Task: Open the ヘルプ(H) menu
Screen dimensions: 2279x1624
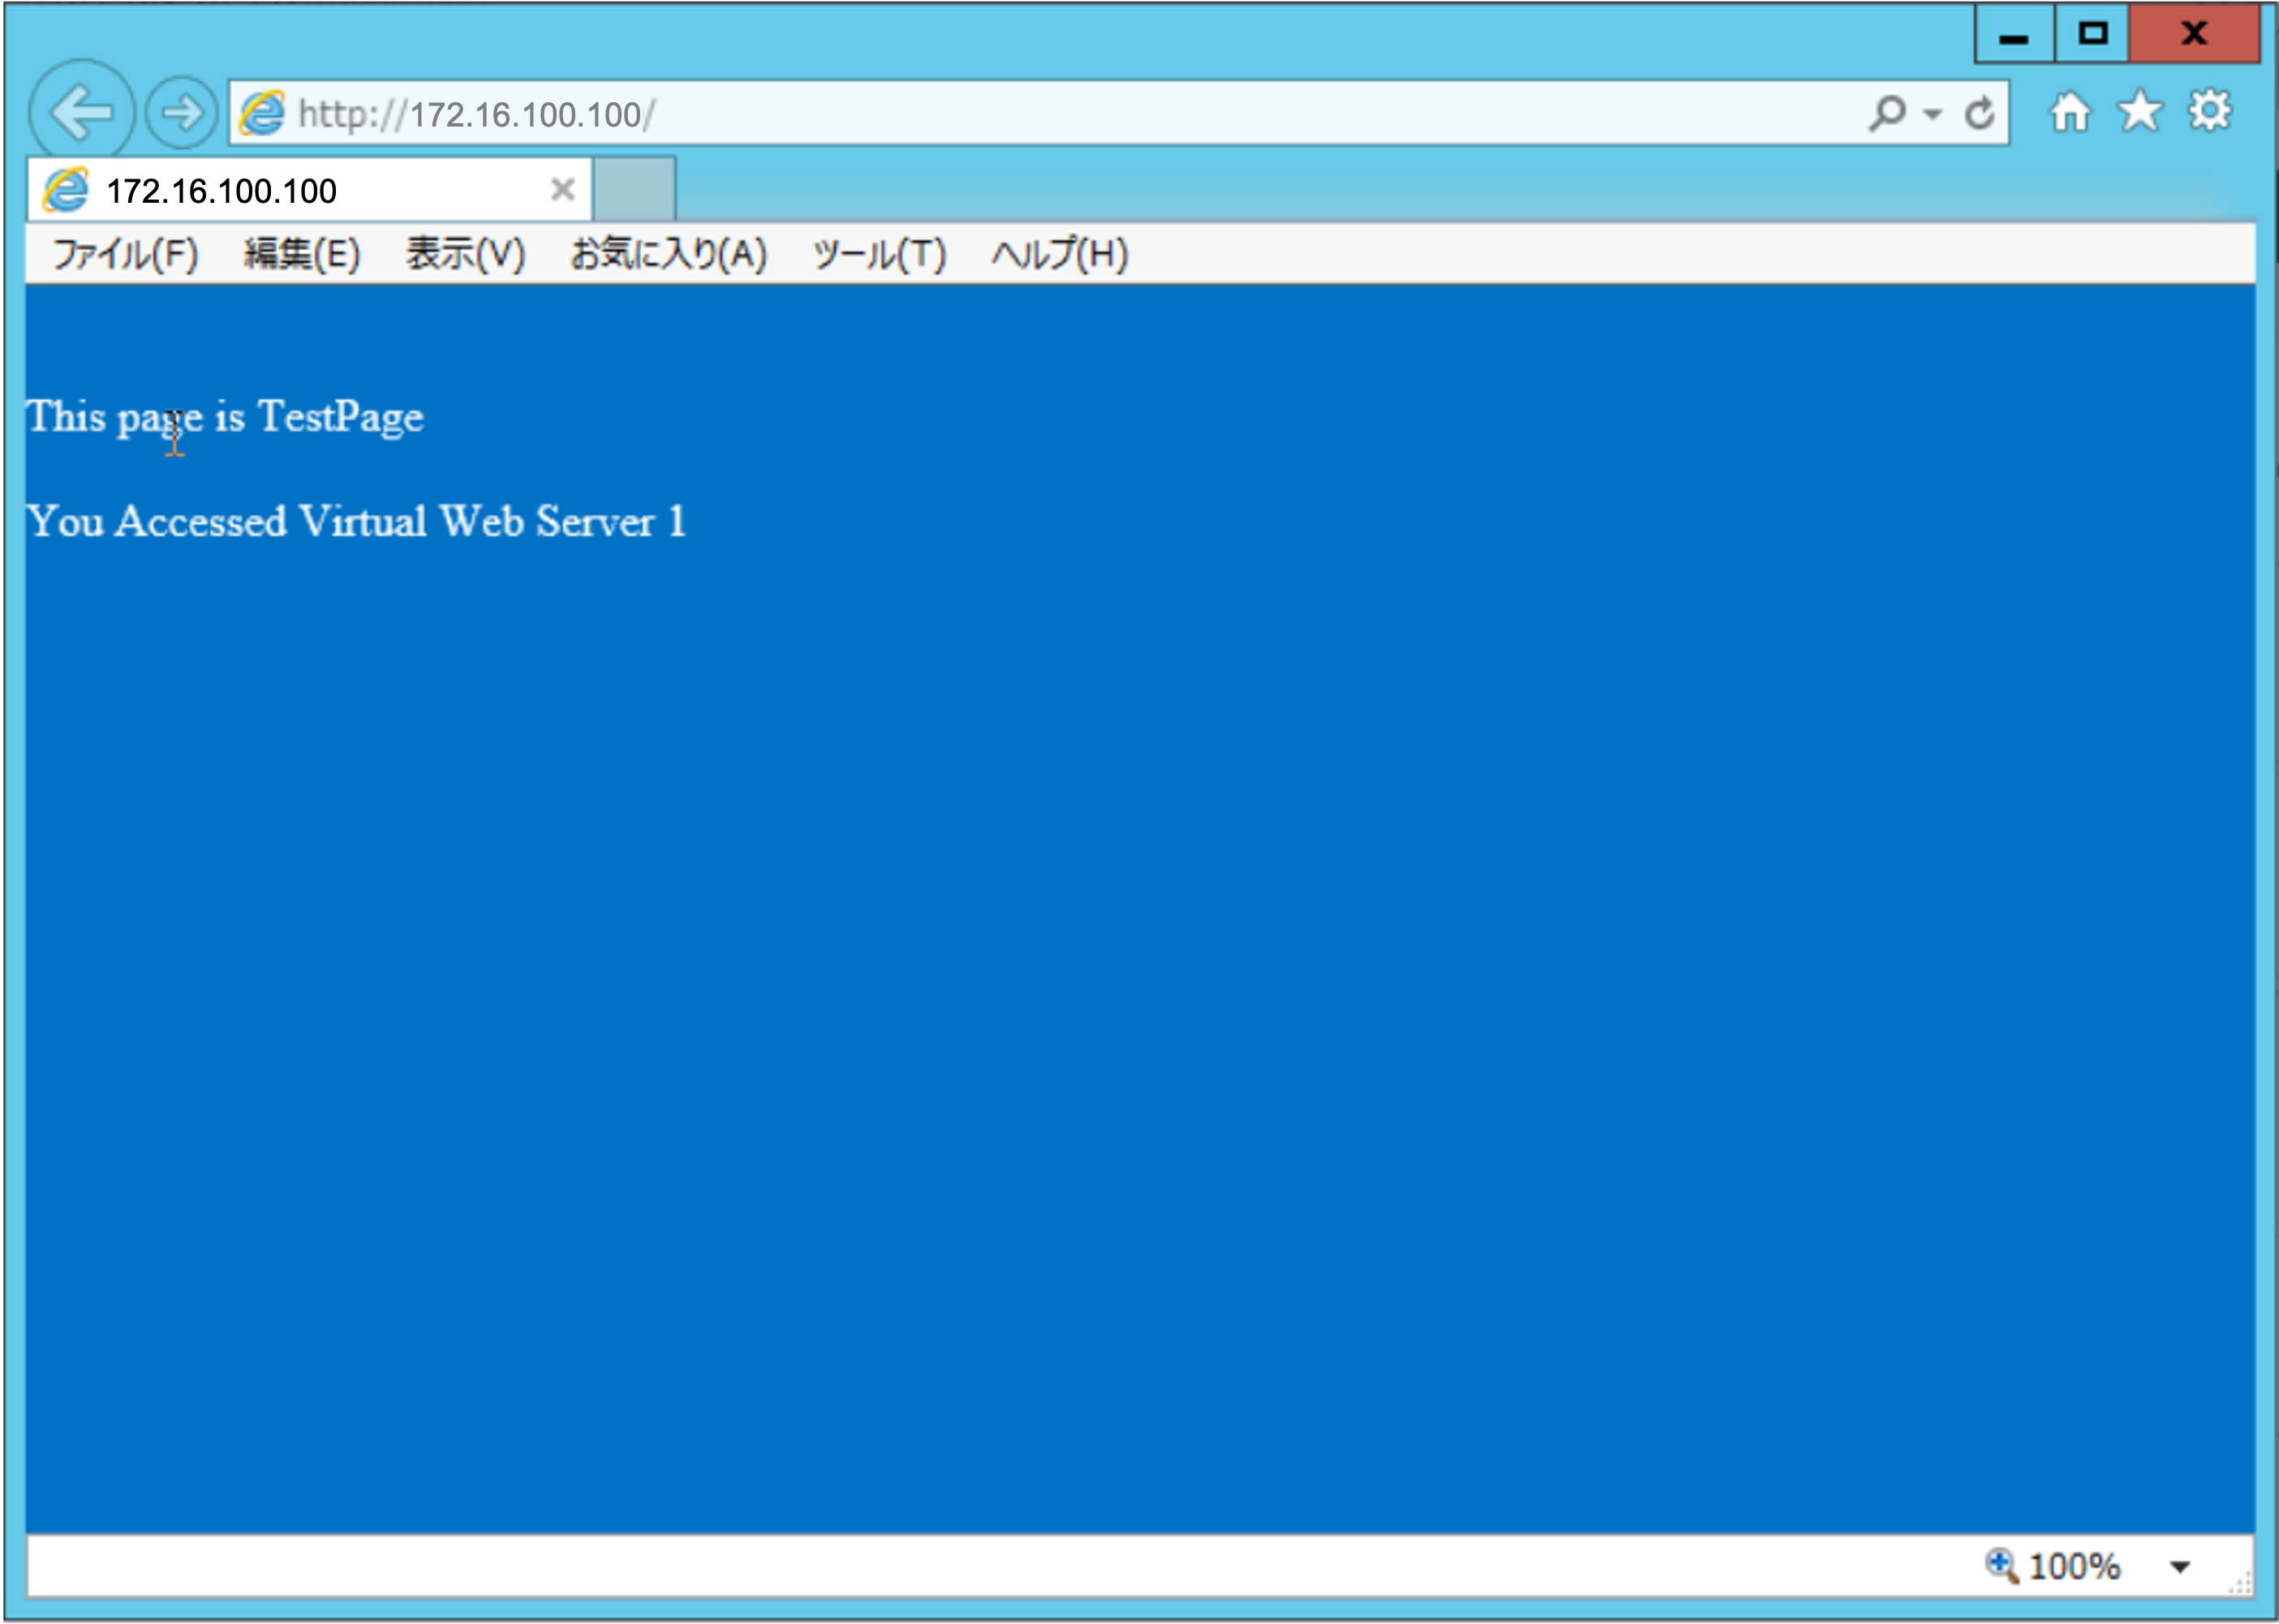Action: [1060, 254]
